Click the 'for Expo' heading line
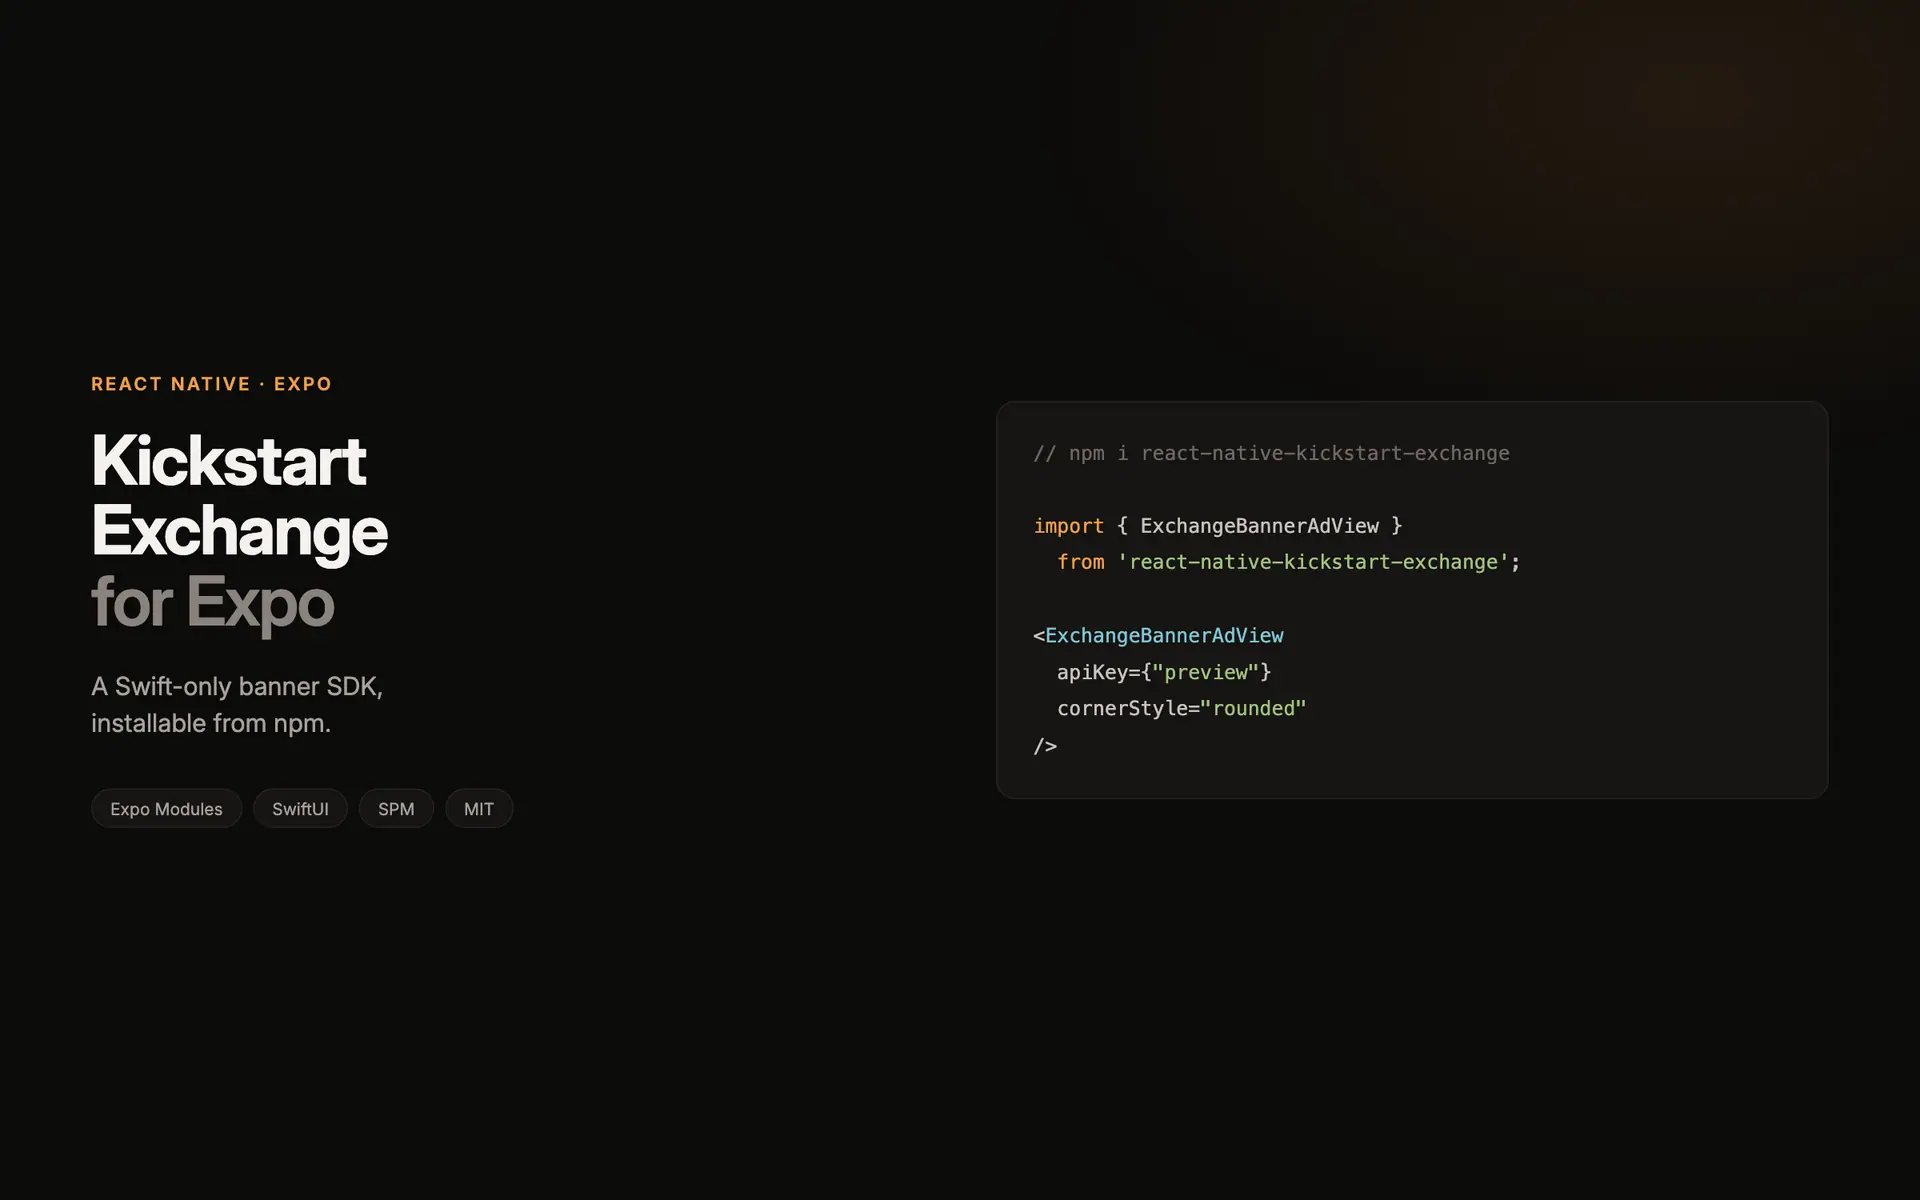Image resolution: width=1920 pixels, height=1200 pixels. tap(212, 603)
